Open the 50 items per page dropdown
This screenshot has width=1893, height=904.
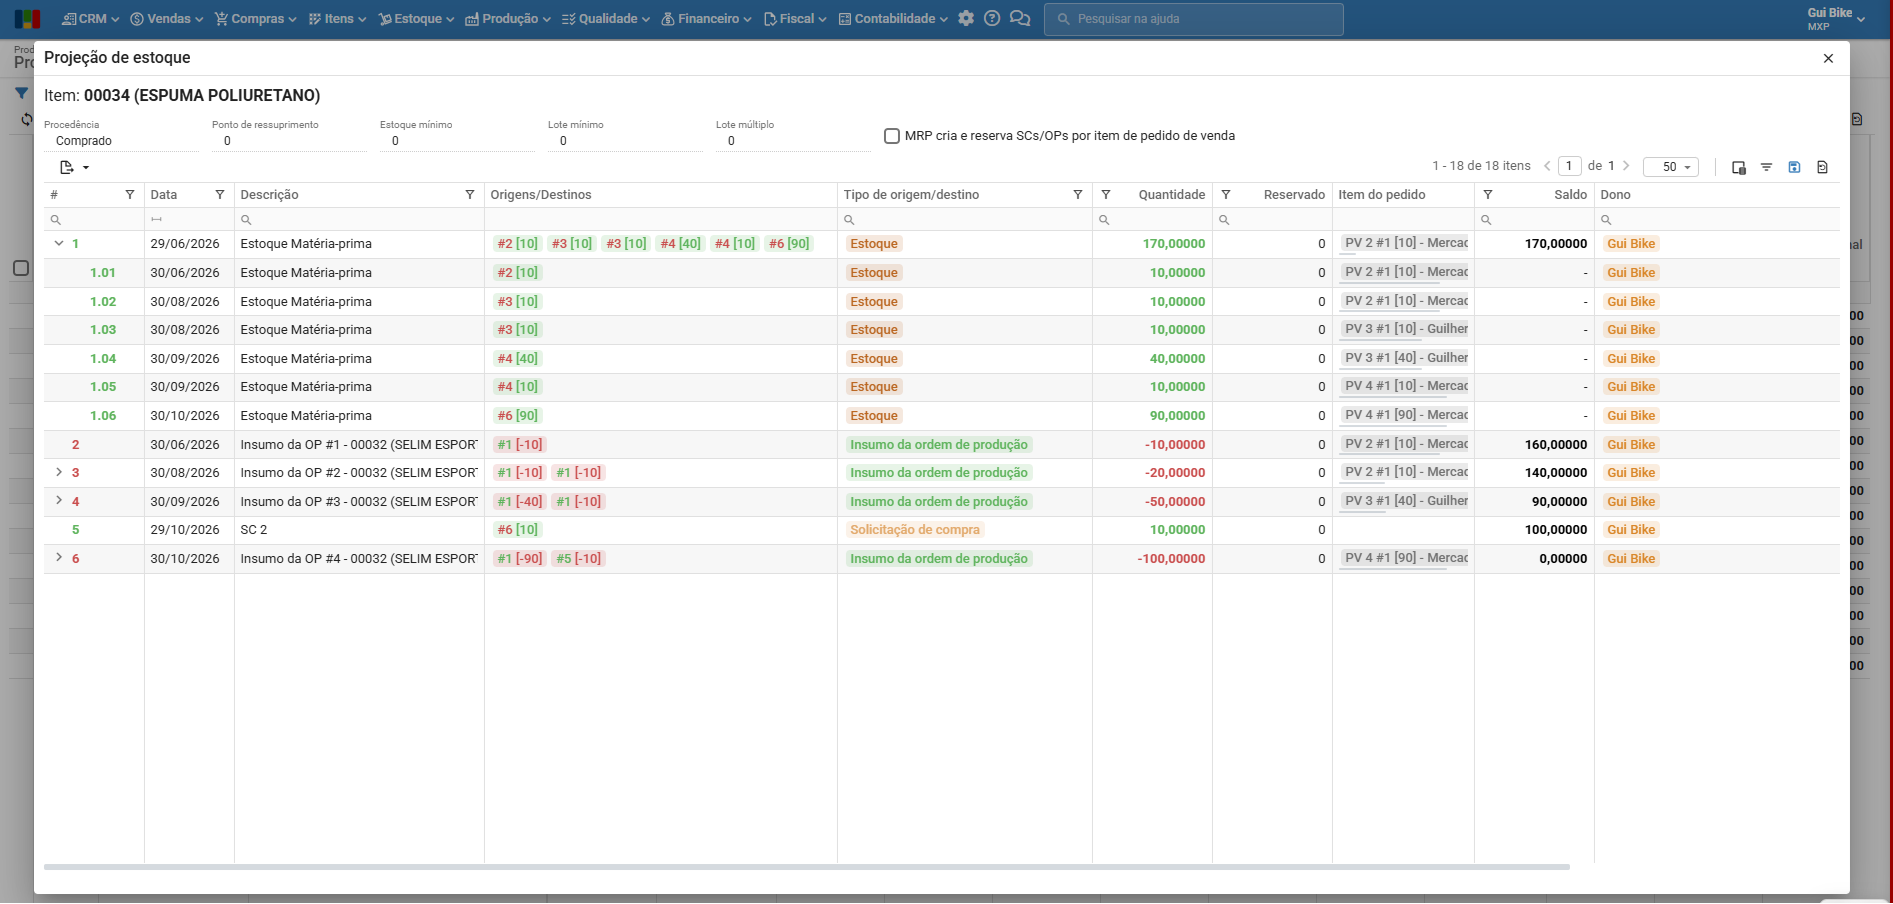(1671, 167)
